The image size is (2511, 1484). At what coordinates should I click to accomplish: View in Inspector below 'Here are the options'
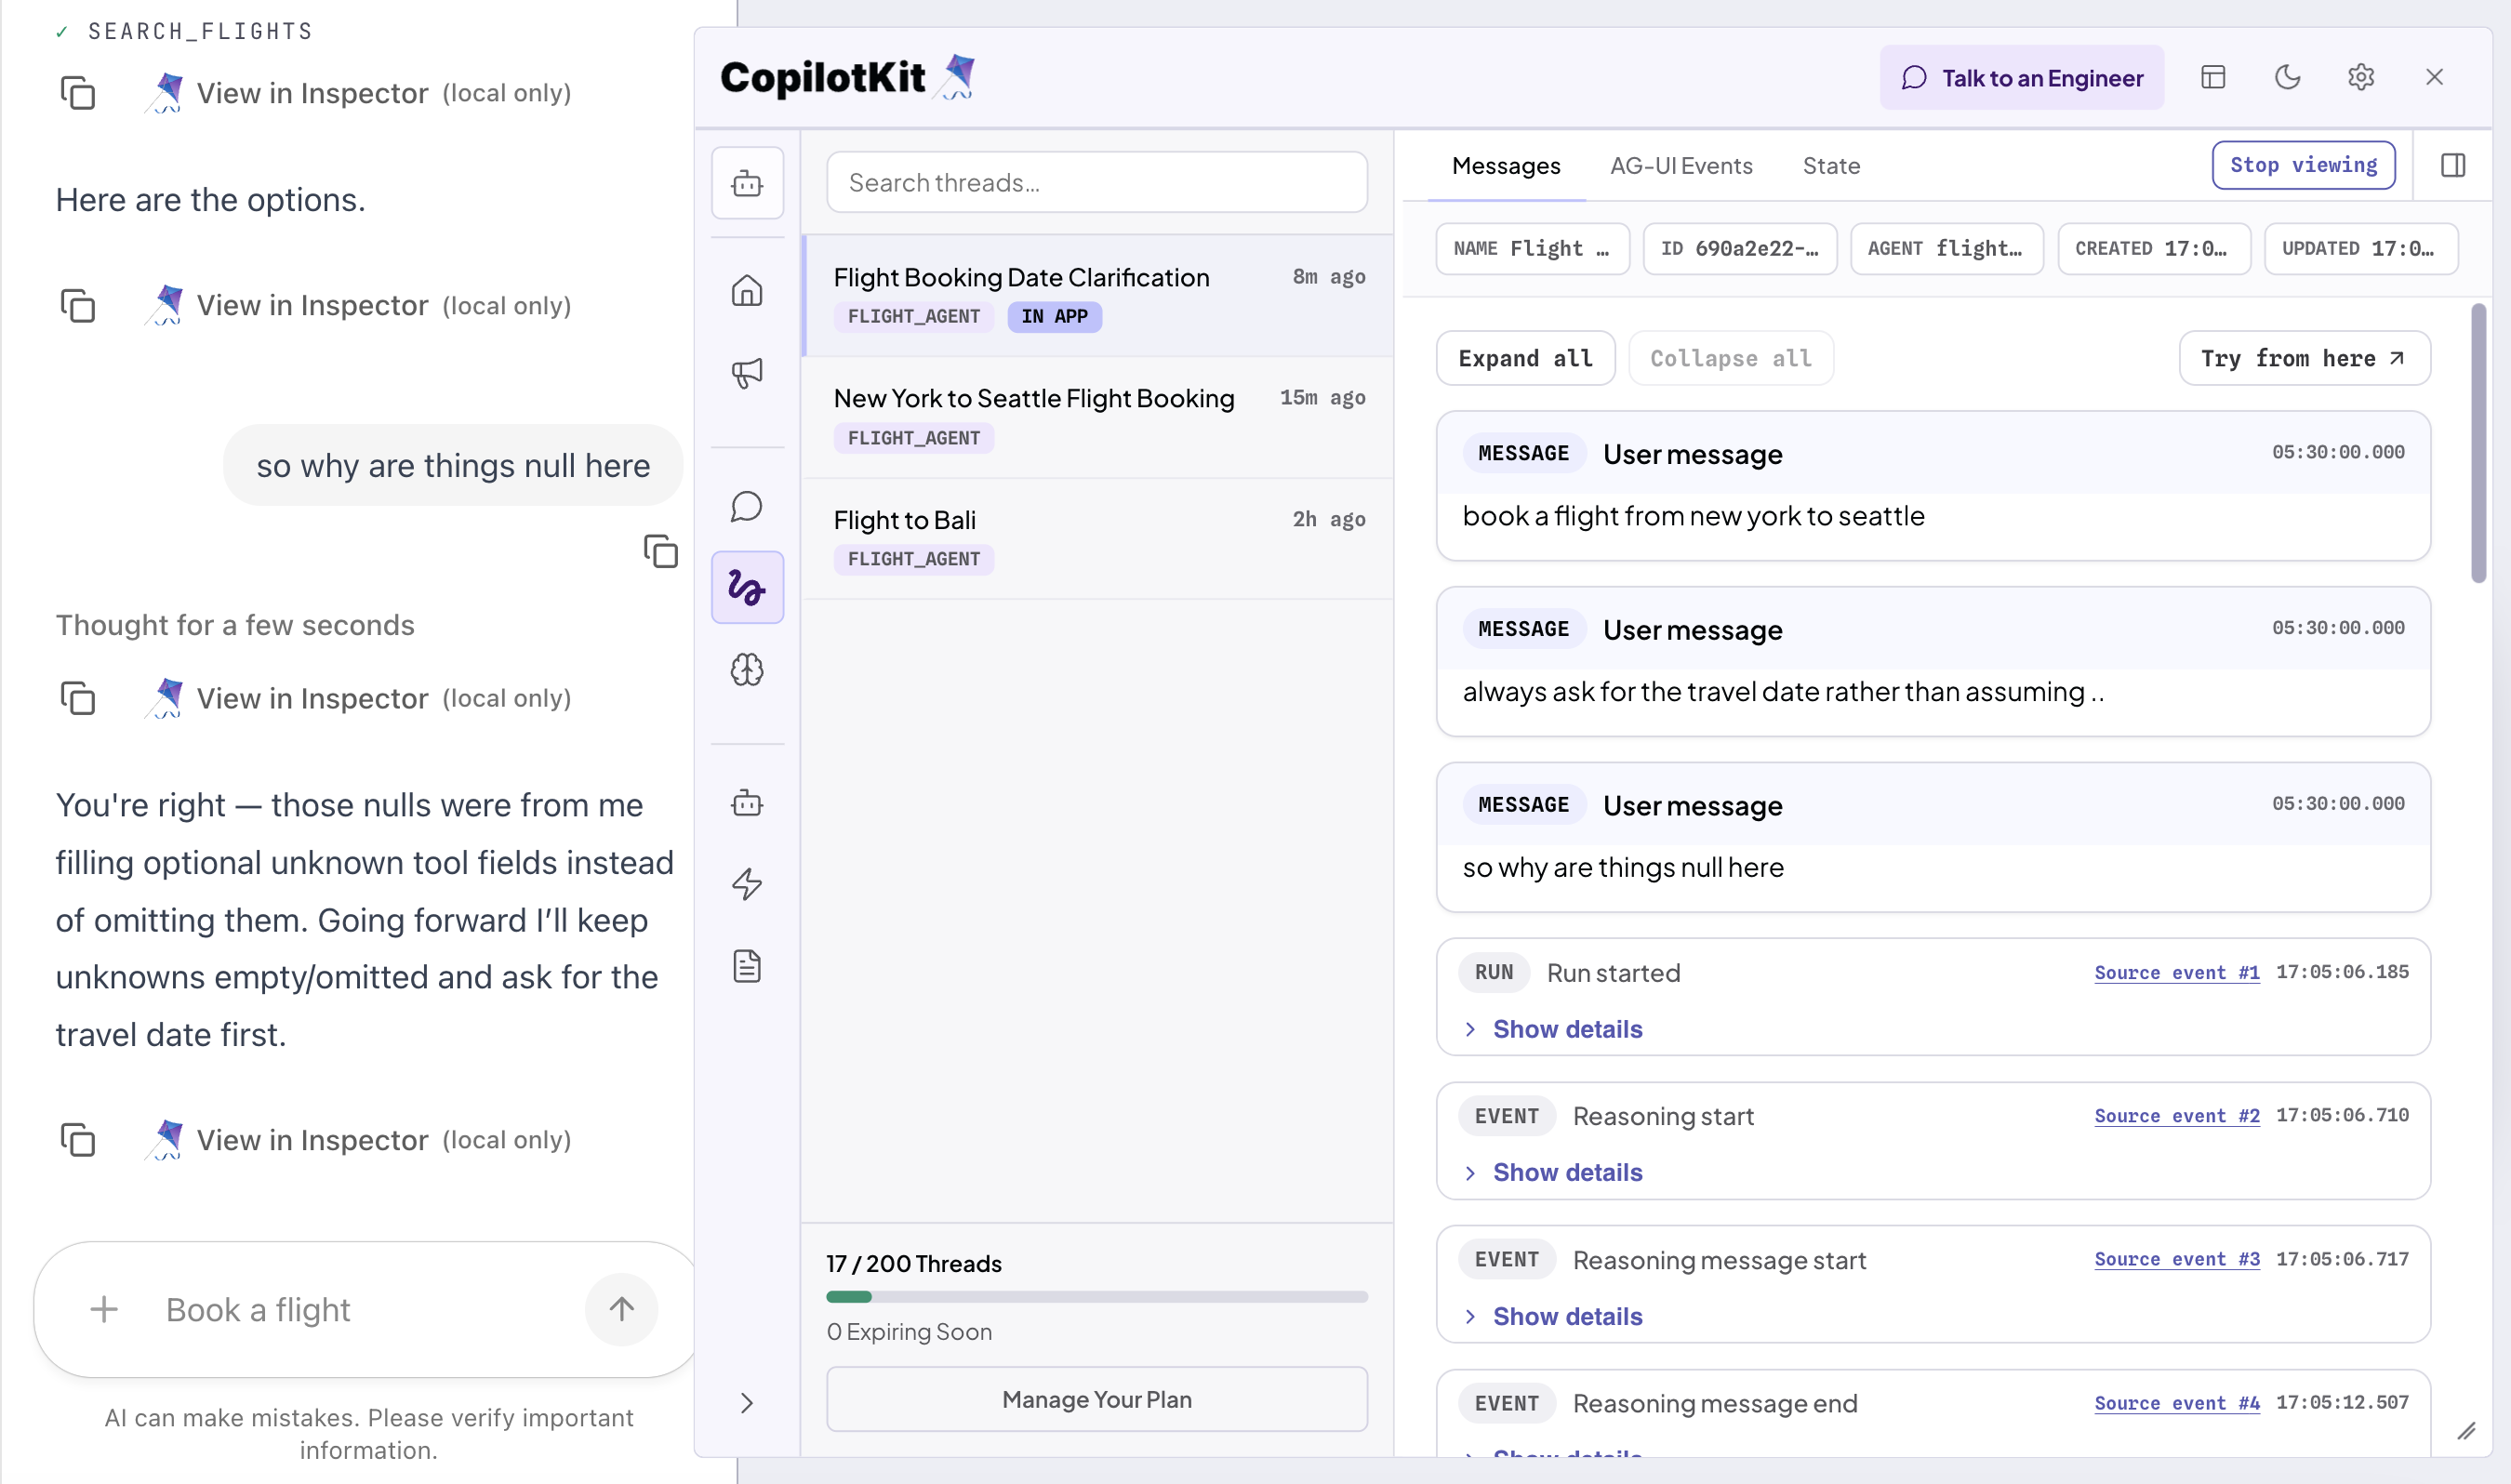point(358,306)
